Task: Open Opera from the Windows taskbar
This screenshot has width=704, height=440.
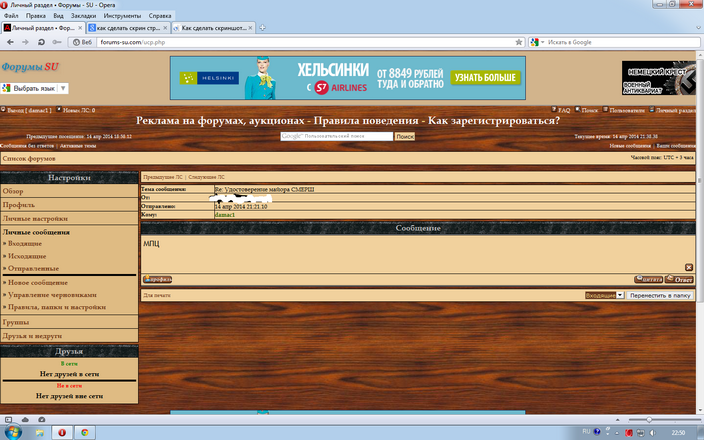Action: (x=62, y=432)
